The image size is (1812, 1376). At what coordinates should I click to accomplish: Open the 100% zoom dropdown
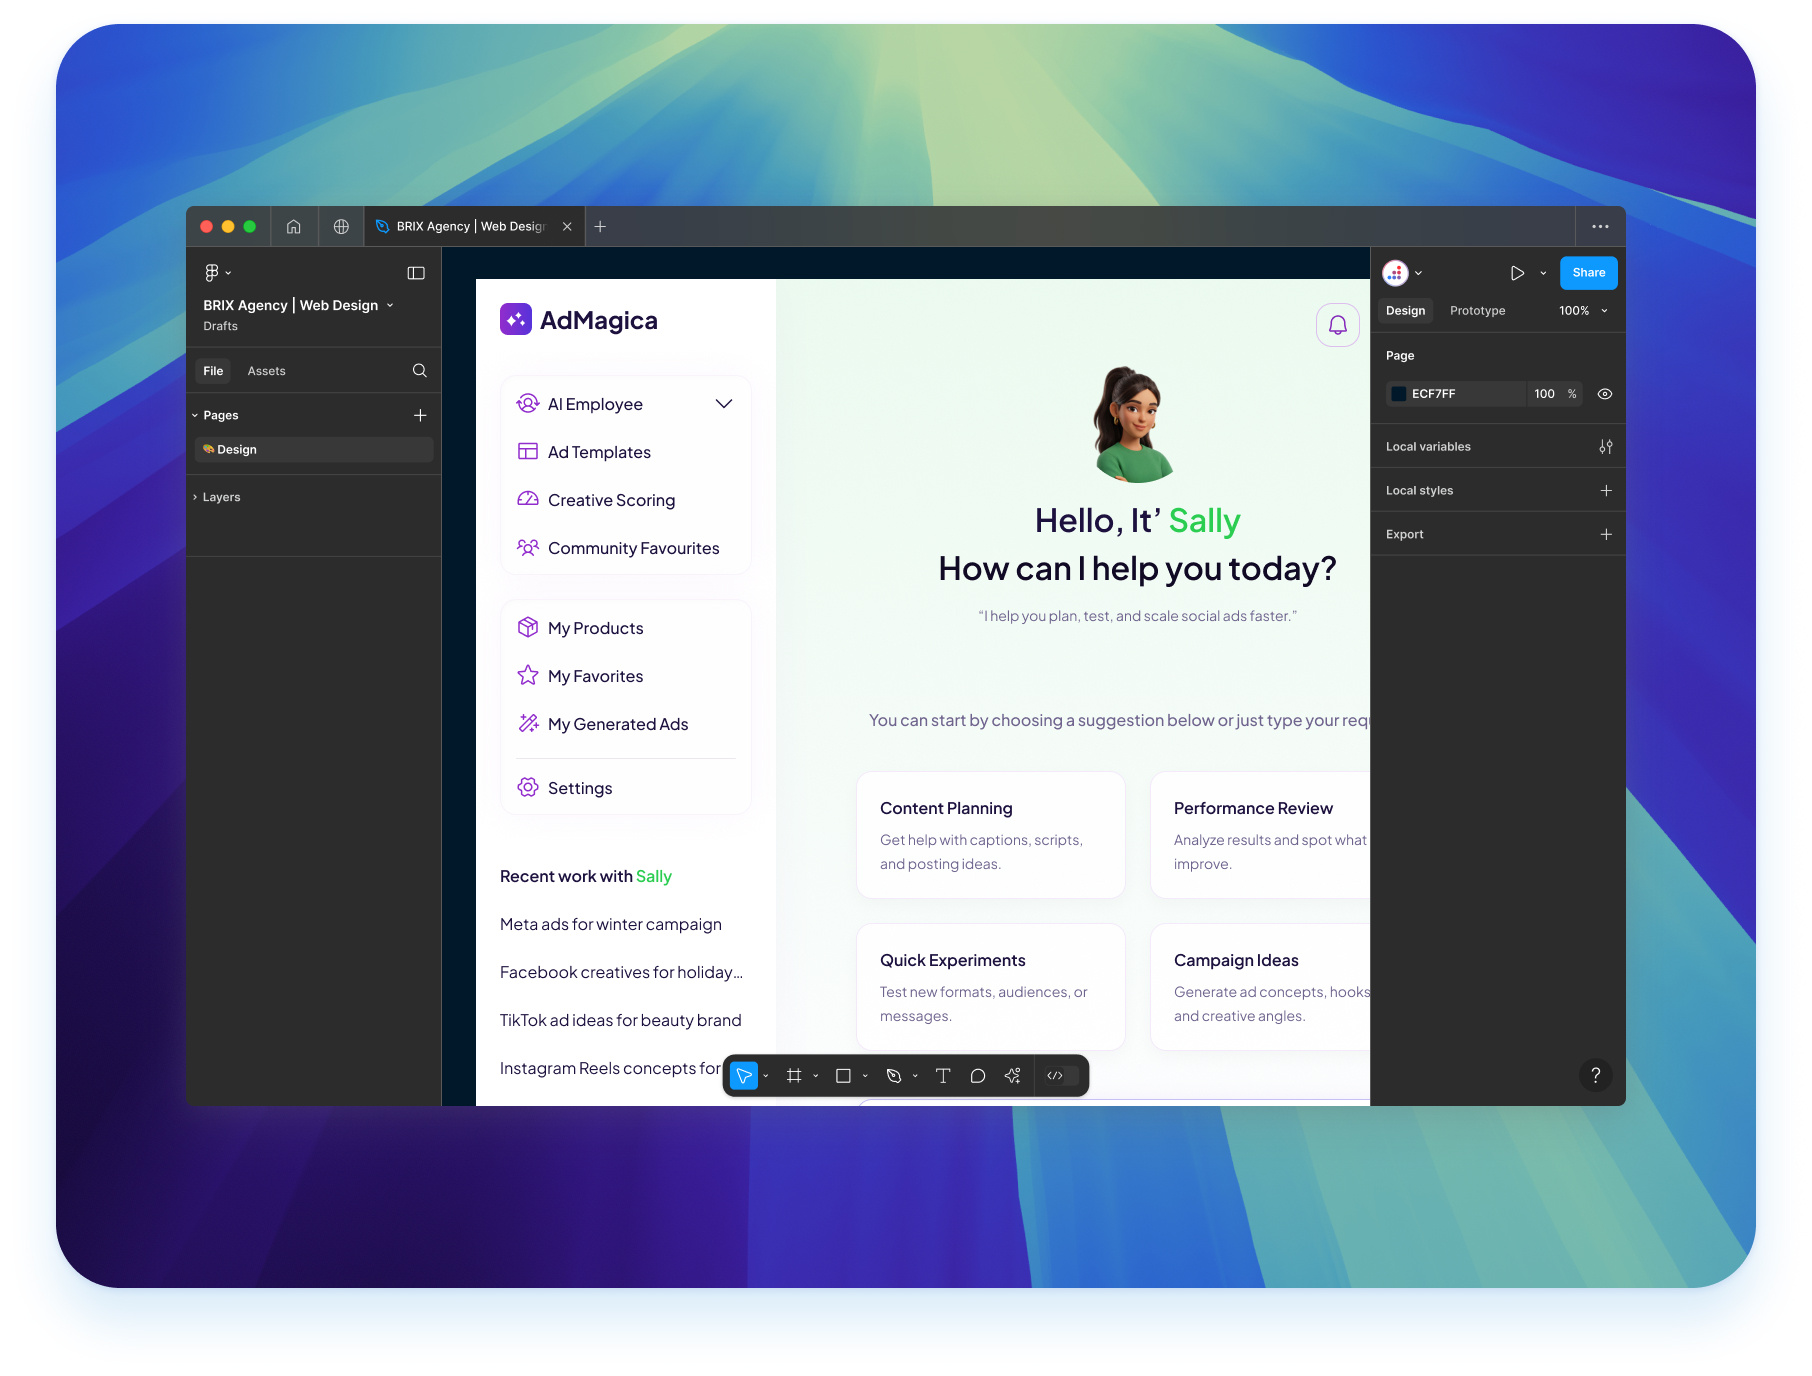pyautogui.click(x=1583, y=311)
